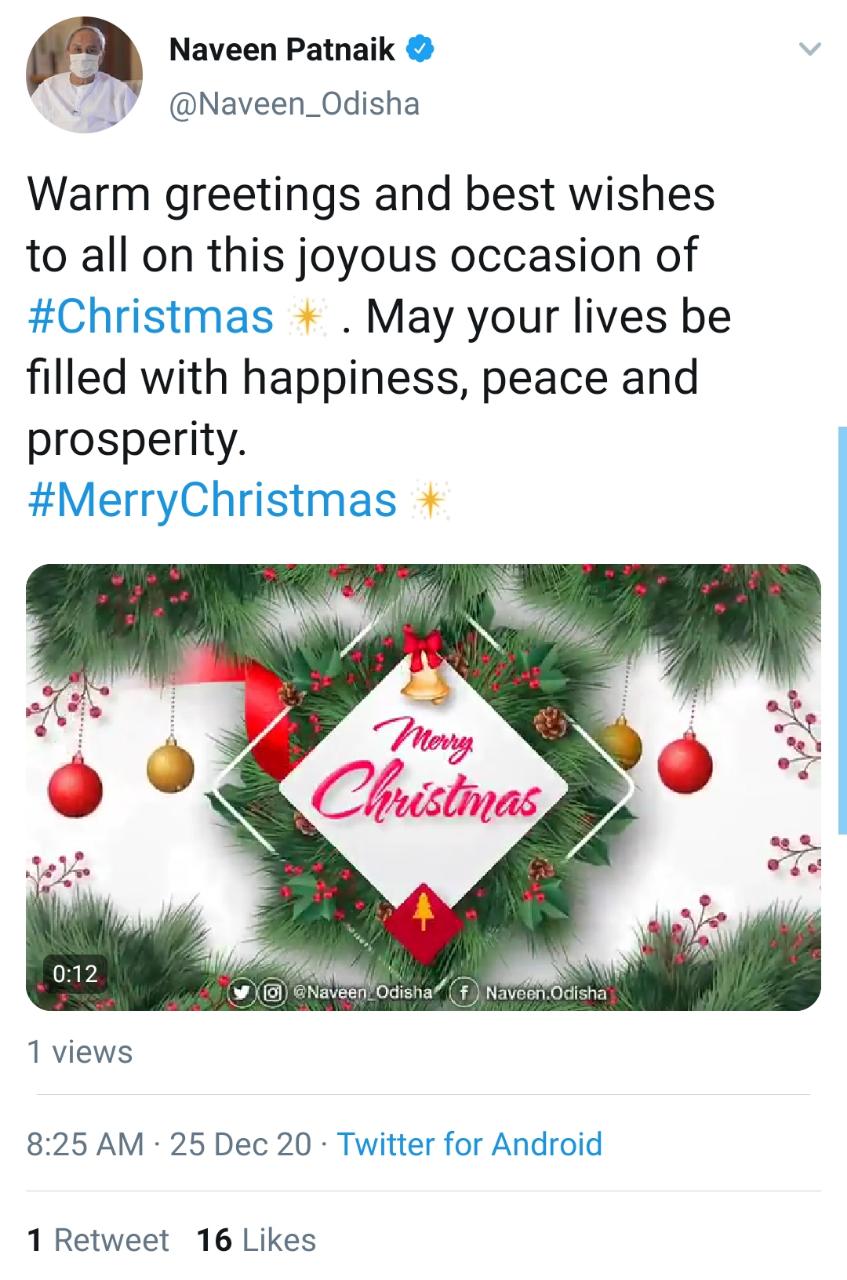Click the 1 views count
Image resolution: width=847 pixels, height=1280 pixels.
80,1052
